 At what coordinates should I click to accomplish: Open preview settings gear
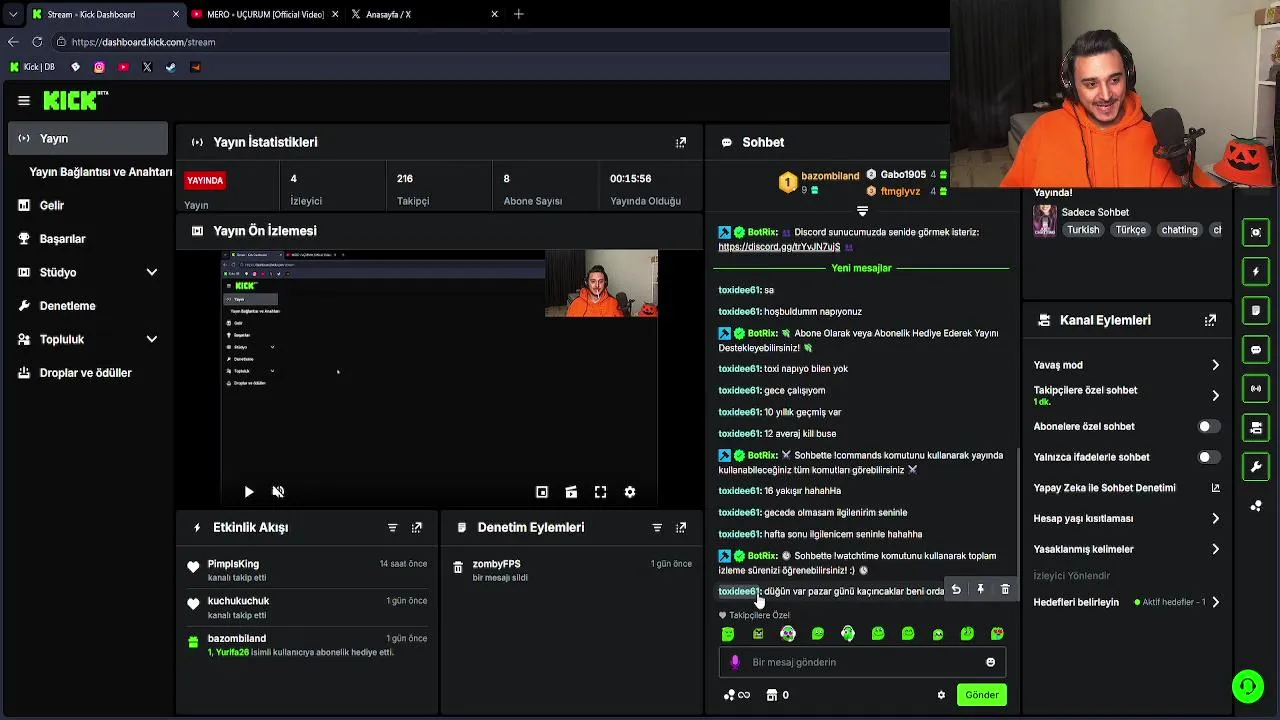click(x=630, y=492)
